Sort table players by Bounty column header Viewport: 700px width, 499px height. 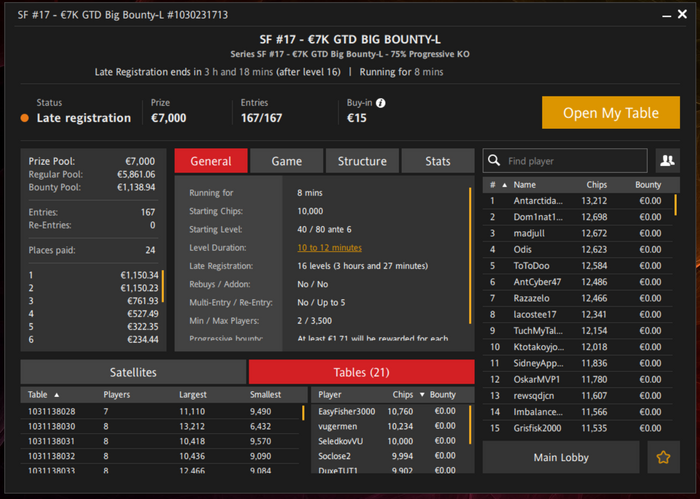442,395
